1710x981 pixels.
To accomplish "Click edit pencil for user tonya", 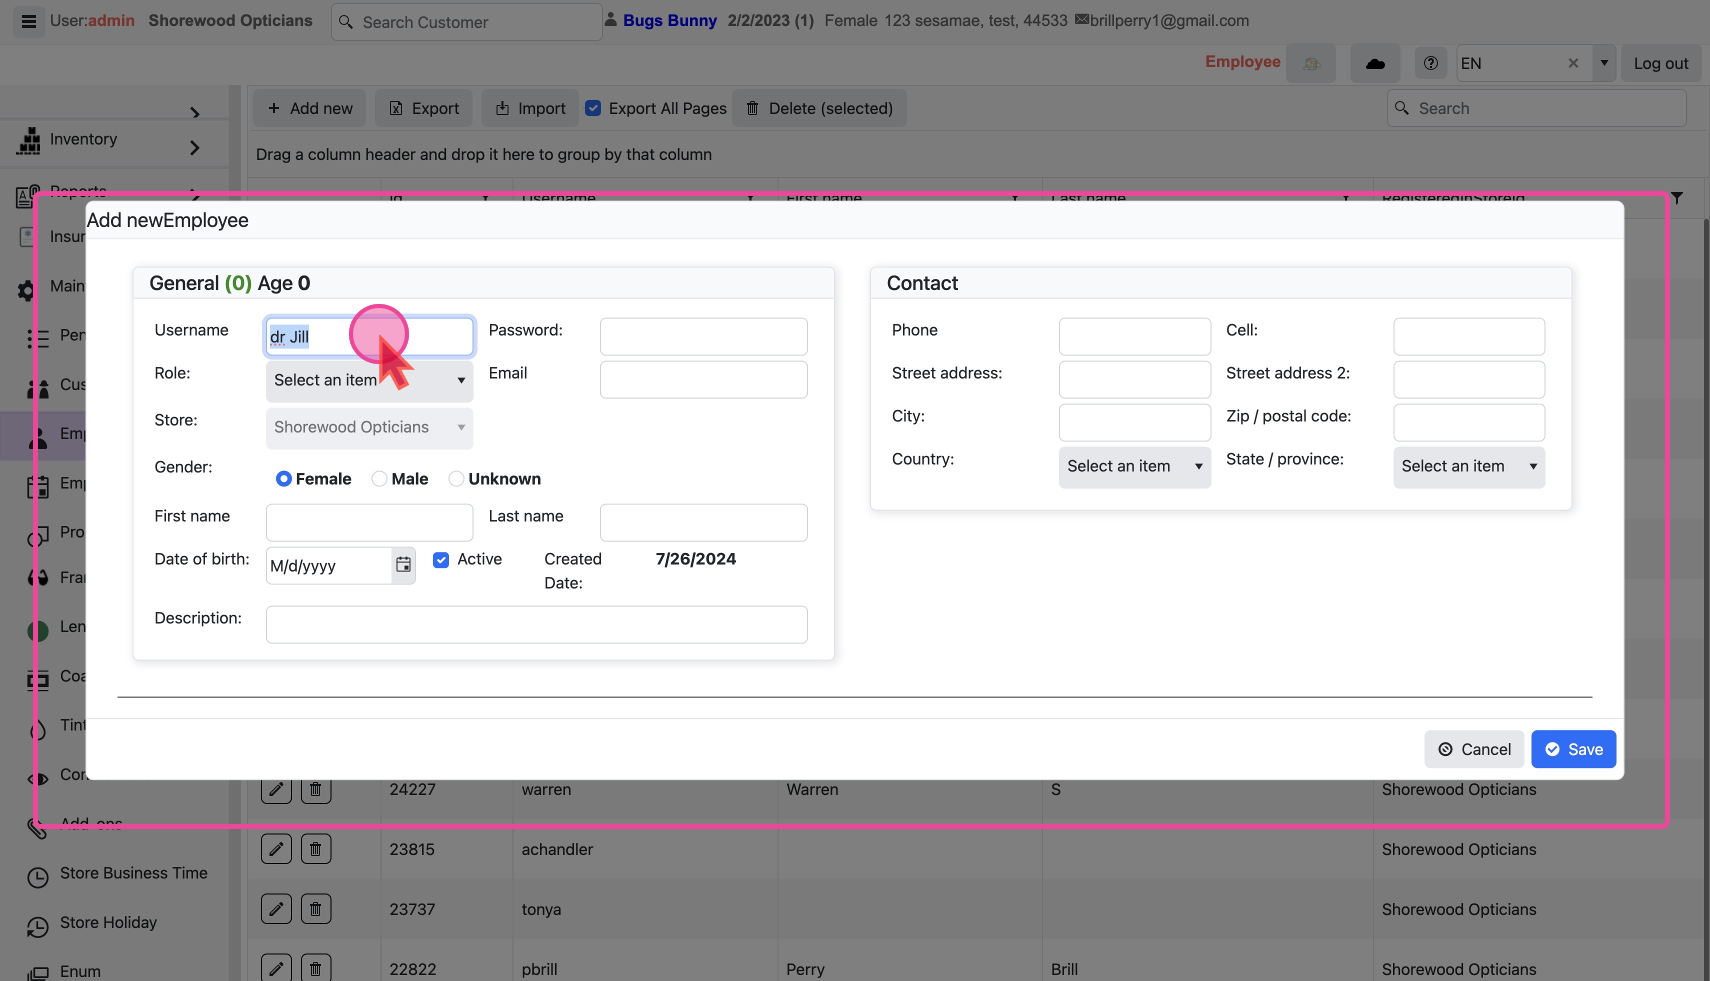I will [x=276, y=909].
